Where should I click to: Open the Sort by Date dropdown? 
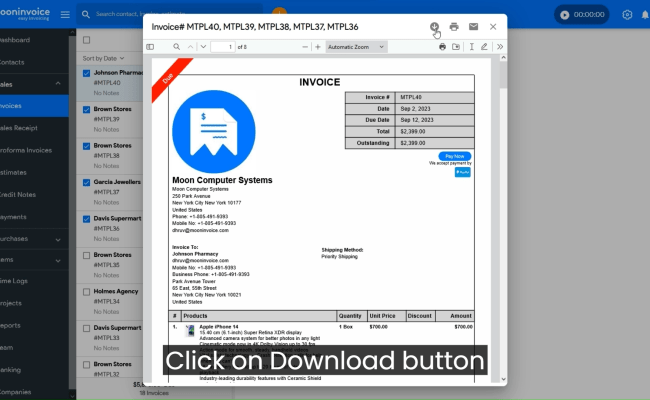point(103,58)
